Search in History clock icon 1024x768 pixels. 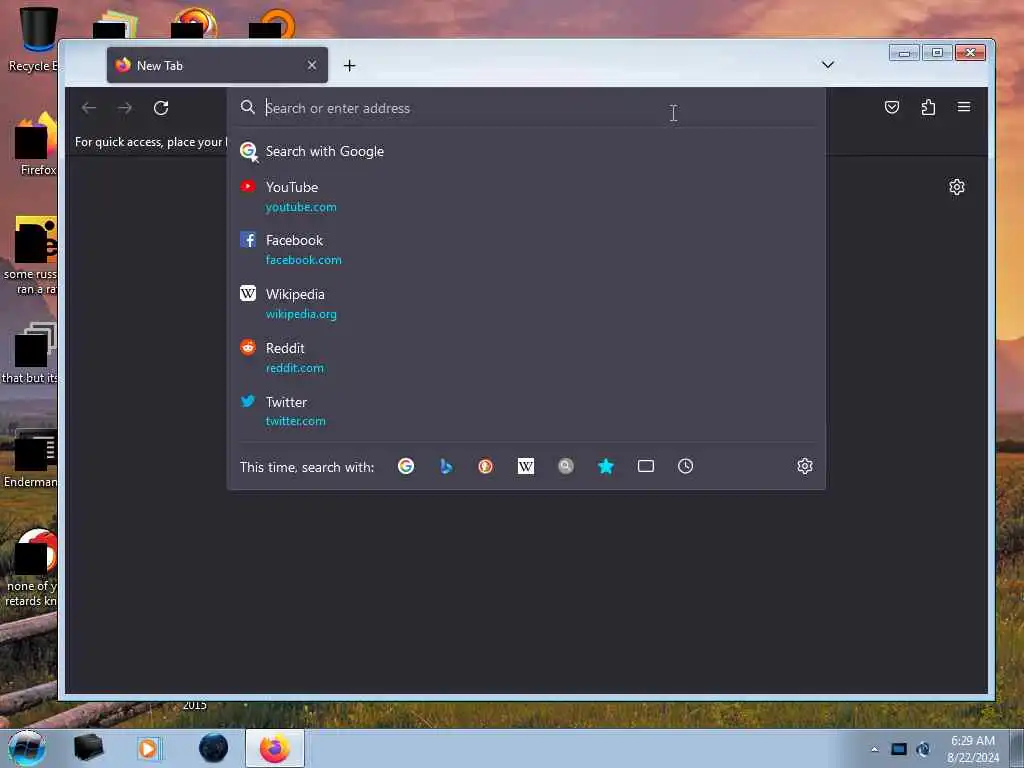coord(686,466)
